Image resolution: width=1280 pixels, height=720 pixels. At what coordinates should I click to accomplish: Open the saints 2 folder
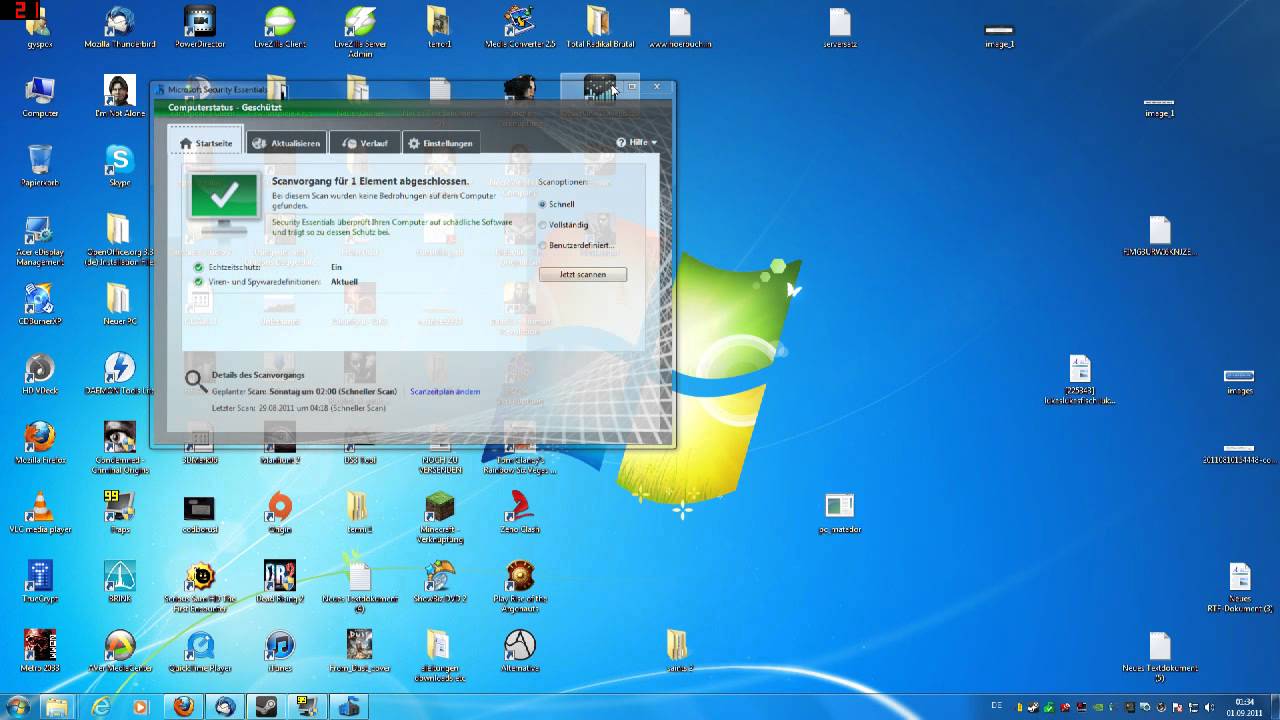[677, 650]
